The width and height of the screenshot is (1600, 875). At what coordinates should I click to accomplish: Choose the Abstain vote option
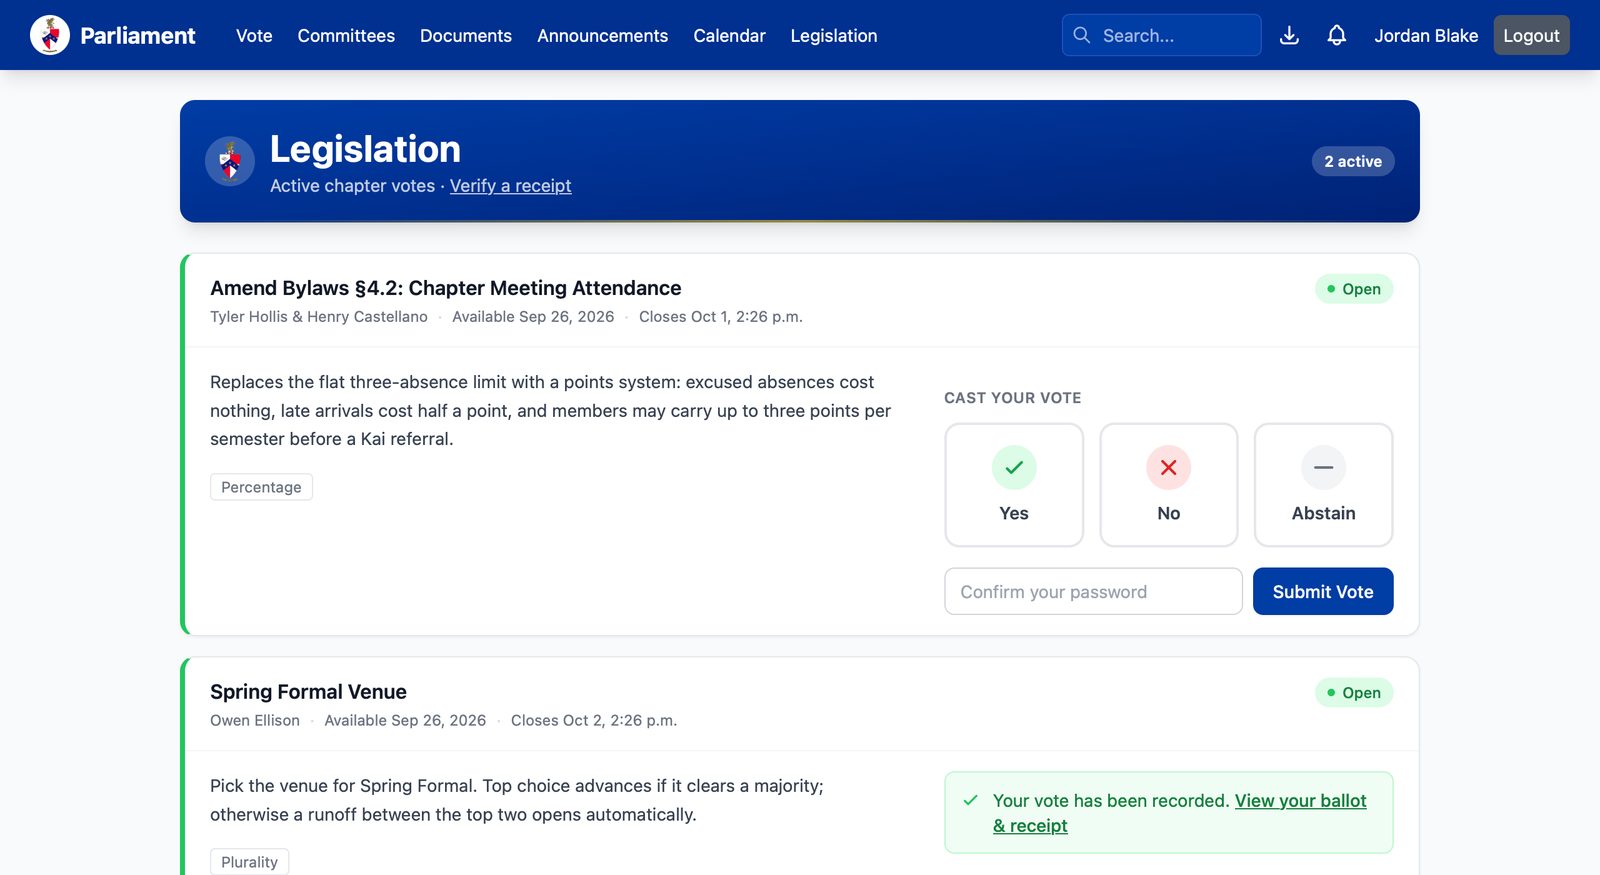(1324, 485)
